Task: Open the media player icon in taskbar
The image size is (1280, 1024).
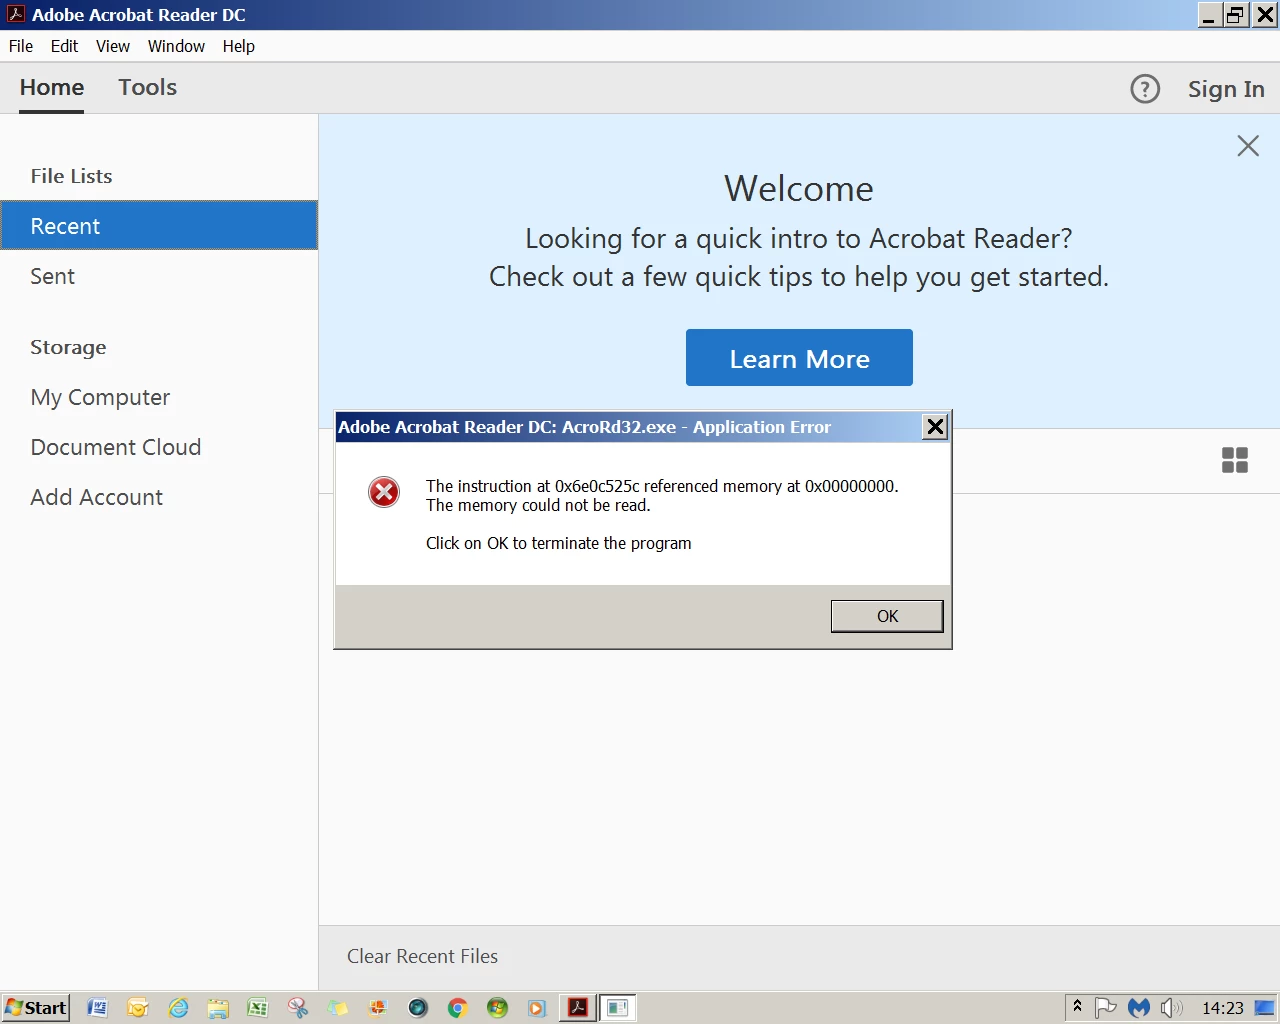Action: 537,1008
